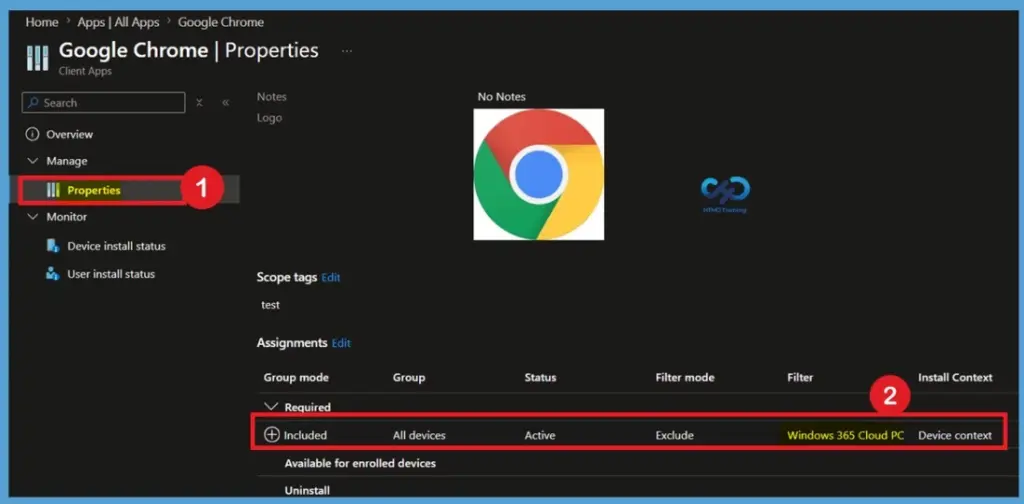Click the Filter mode column header
This screenshot has width=1024, height=504.
coord(685,377)
